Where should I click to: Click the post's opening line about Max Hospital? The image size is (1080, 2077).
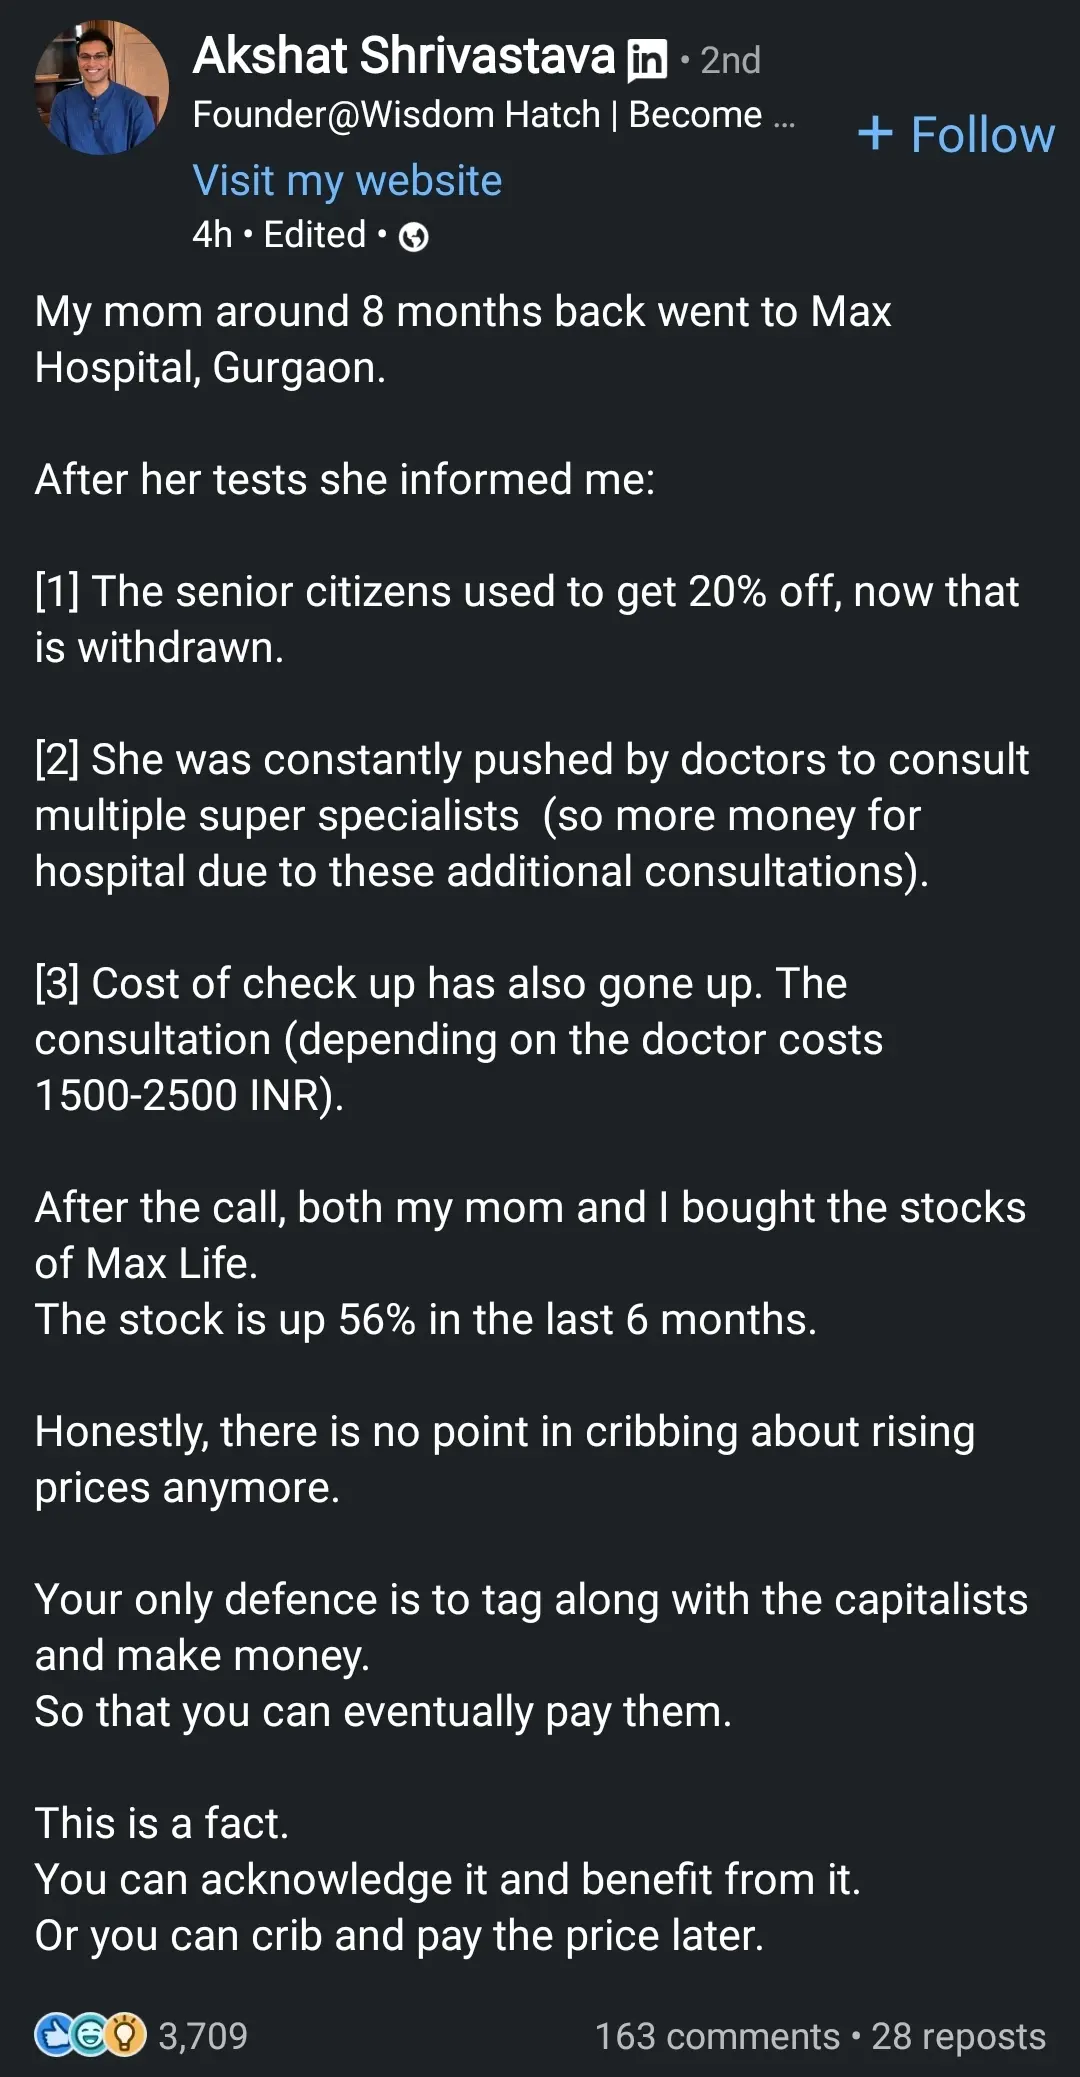463,340
